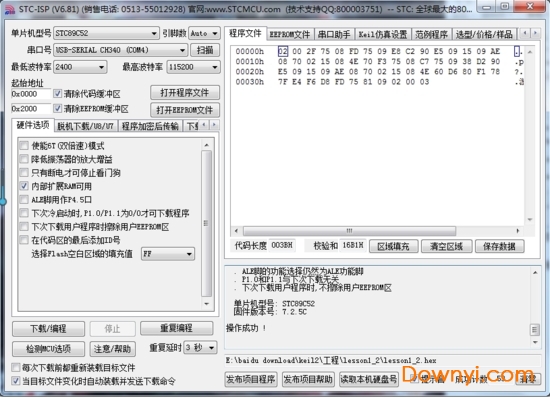Click the 扫描 button
Image resolution: width=550 pixels, height=398 pixels.
pyautogui.click(x=205, y=50)
